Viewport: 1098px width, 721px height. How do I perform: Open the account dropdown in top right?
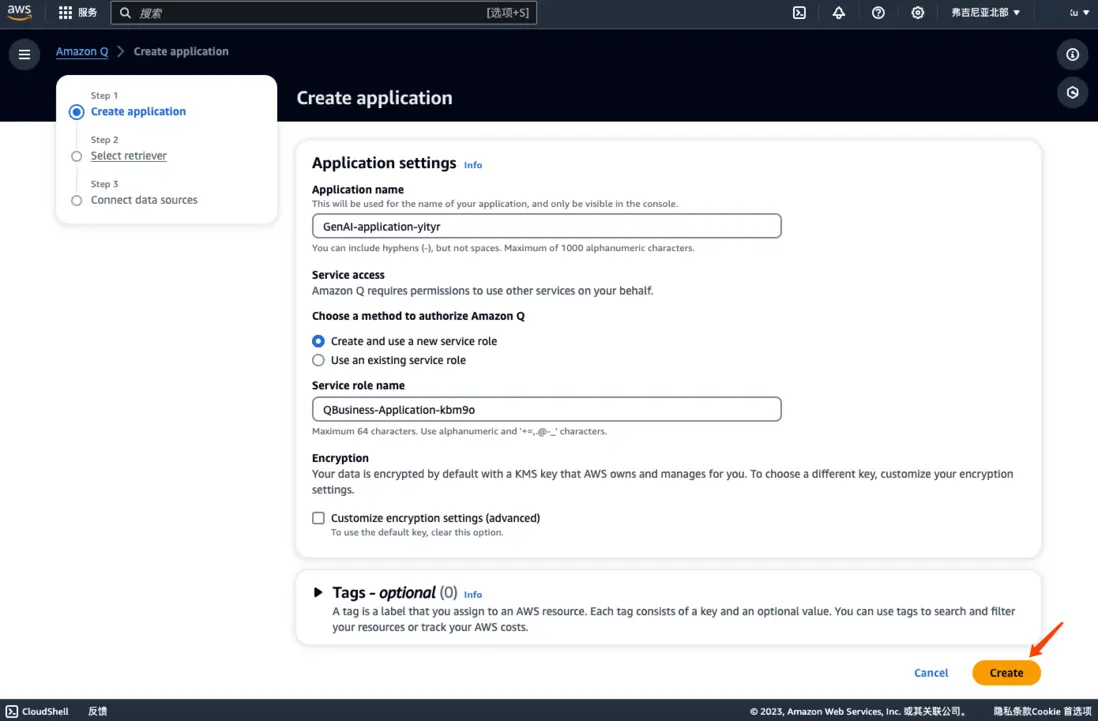(x=1079, y=13)
